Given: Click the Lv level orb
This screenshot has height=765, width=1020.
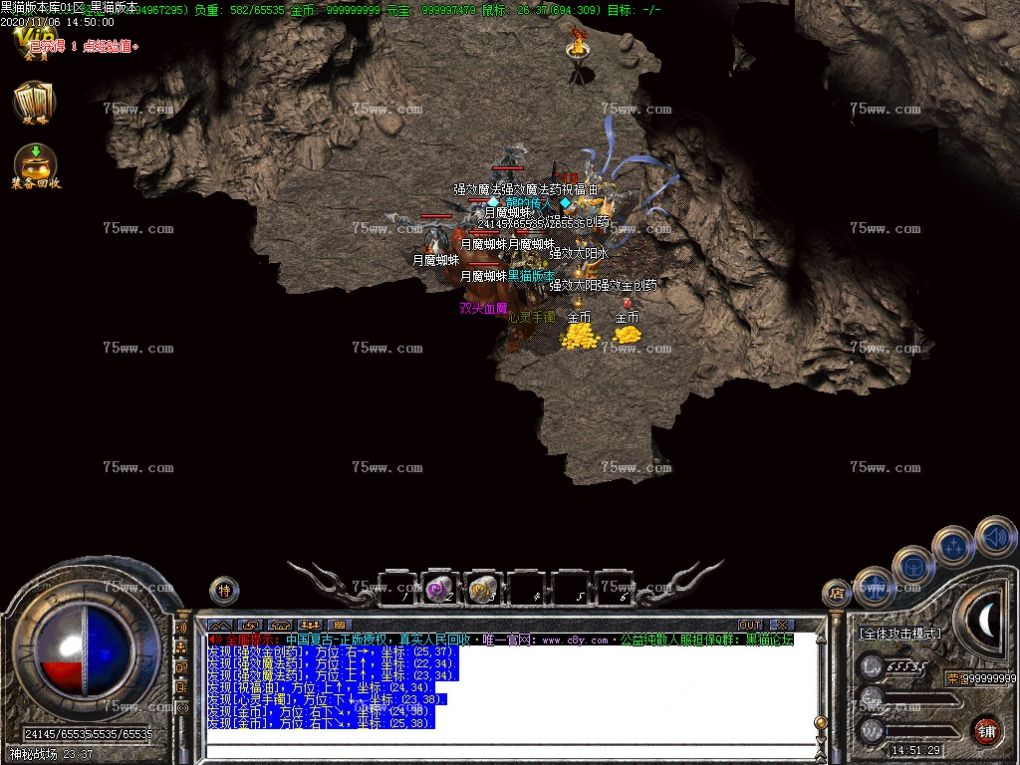Looking at the screenshot, I should click(x=872, y=667).
